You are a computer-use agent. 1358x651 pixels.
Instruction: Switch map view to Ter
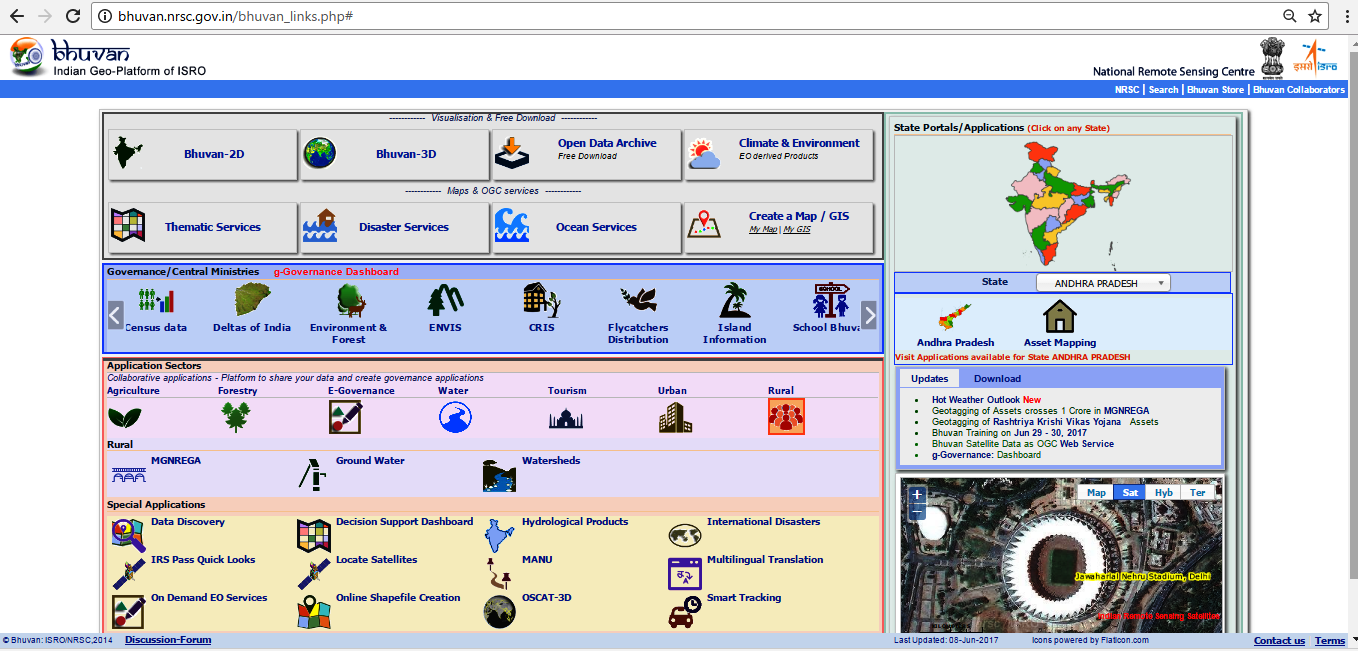tap(1198, 492)
